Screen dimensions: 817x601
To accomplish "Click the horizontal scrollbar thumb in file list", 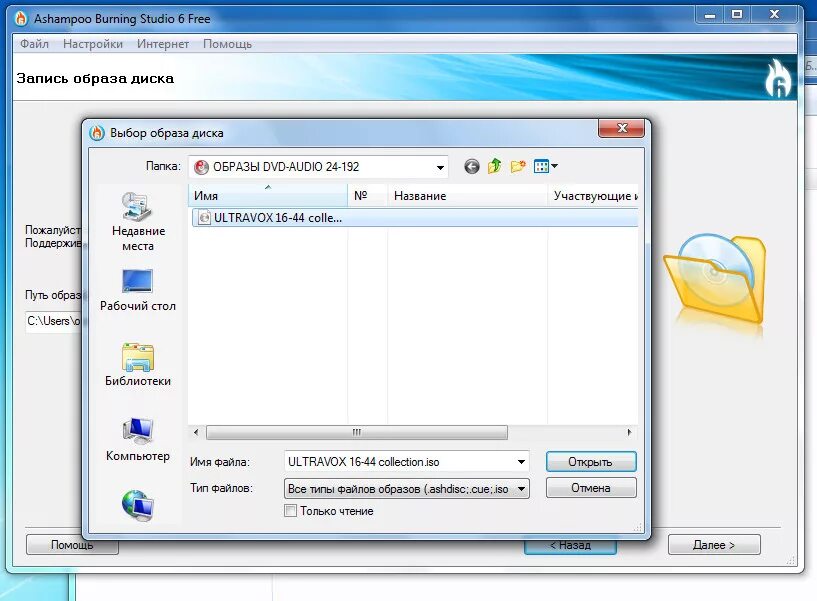I will [357, 432].
